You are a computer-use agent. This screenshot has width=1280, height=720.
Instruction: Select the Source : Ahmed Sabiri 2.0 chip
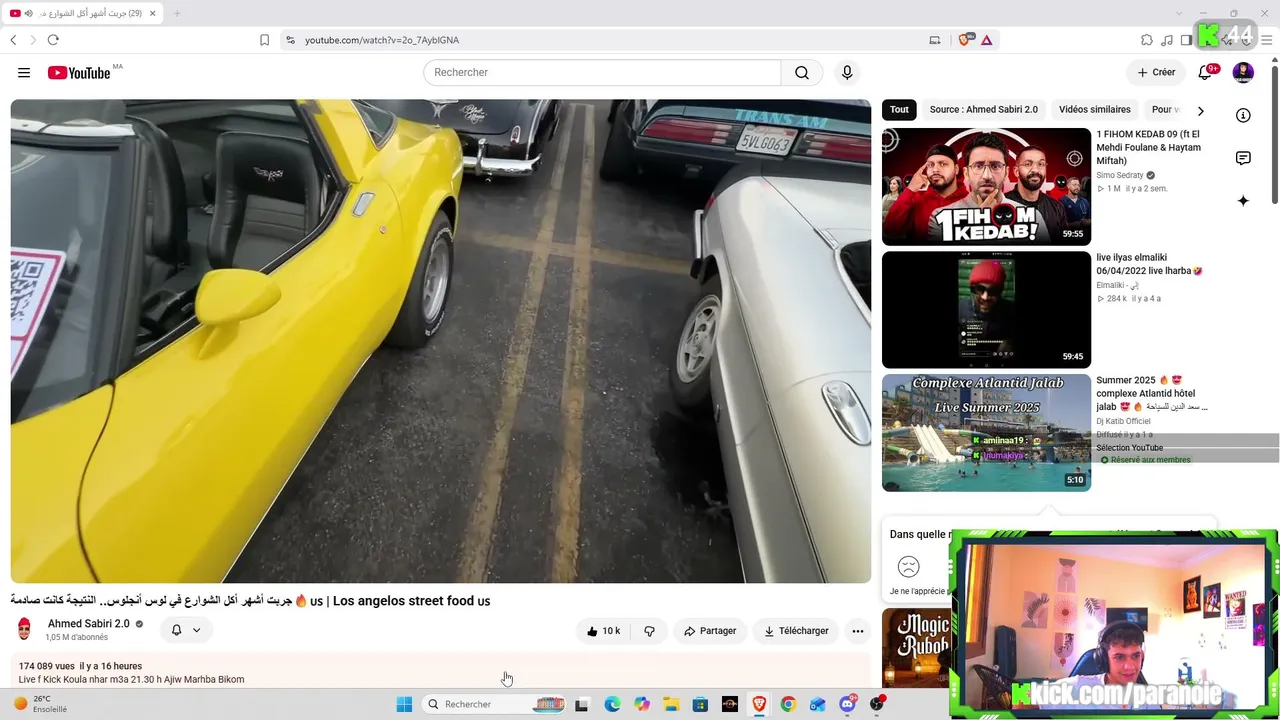coord(984,110)
